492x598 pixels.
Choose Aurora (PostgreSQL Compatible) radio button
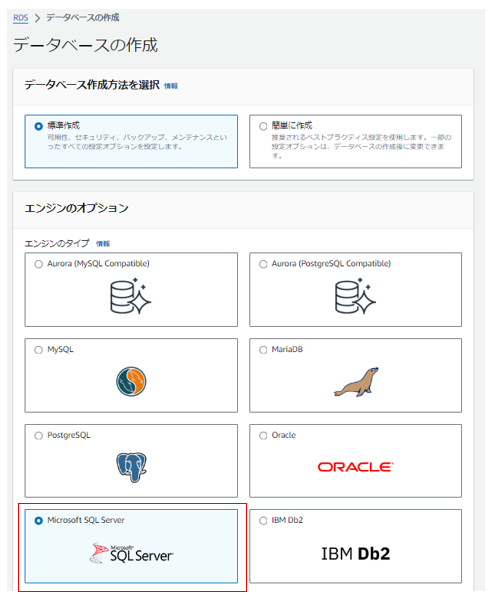pos(263,264)
